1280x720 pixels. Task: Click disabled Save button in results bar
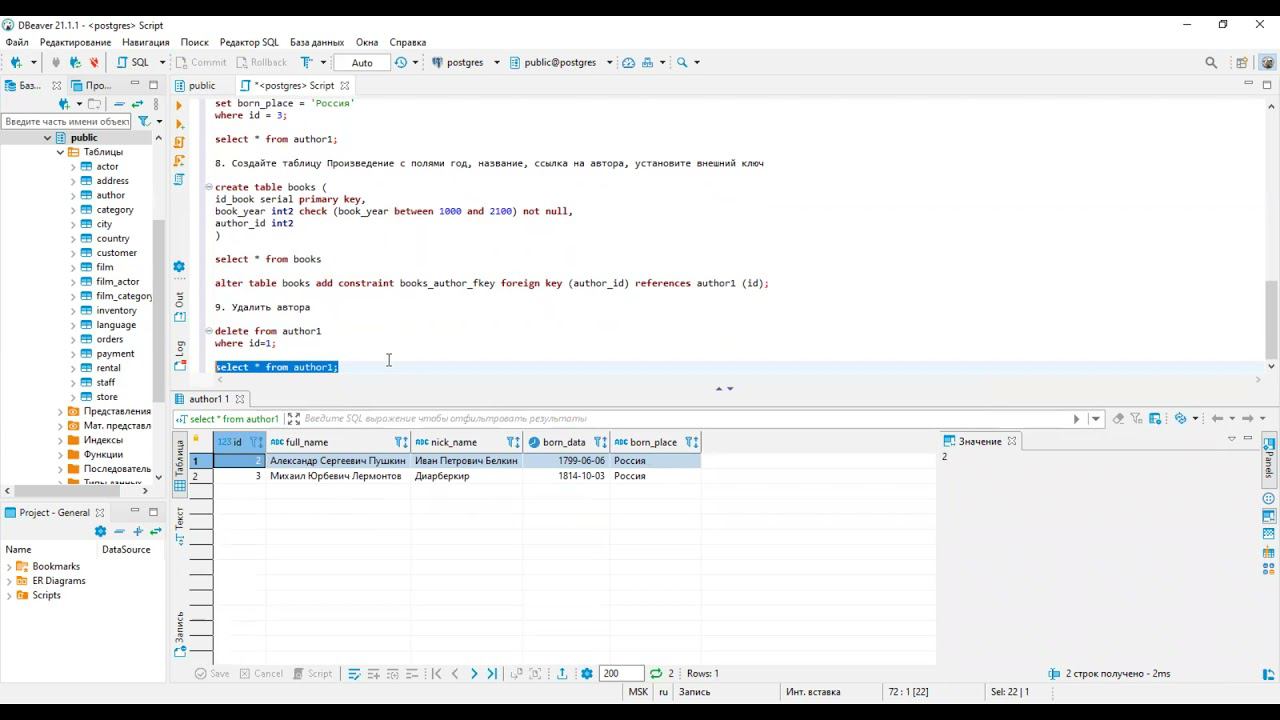(212, 674)
